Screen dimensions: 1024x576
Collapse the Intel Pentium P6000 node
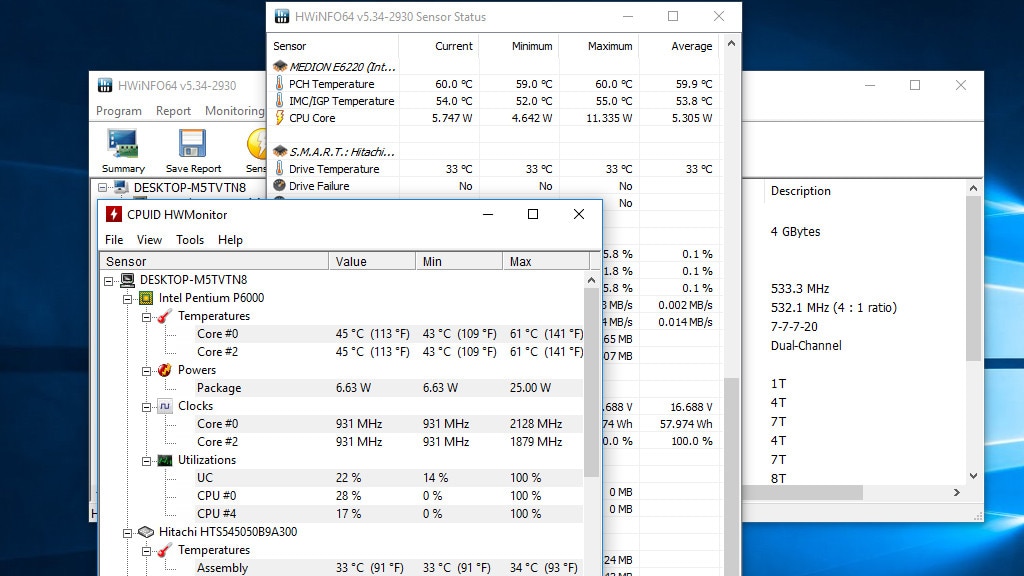coord(127,299)
